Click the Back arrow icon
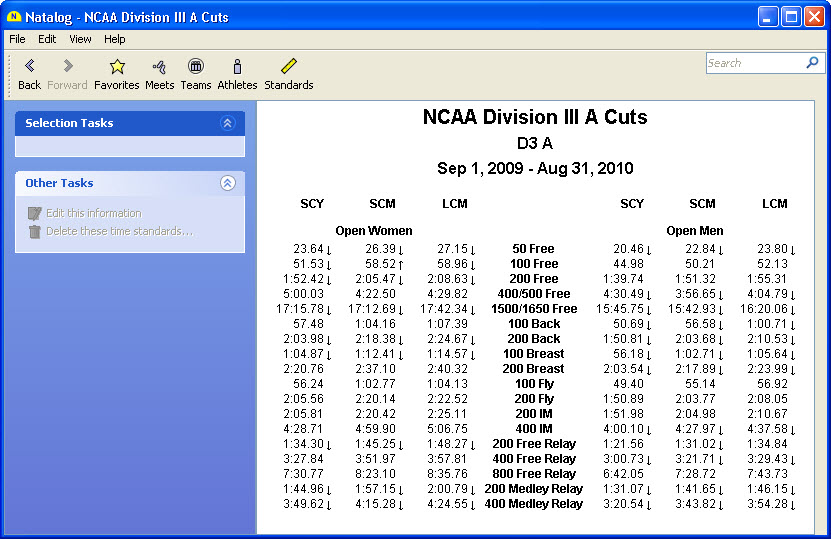Viewport: 831px width, 539px height. (29, 66)
